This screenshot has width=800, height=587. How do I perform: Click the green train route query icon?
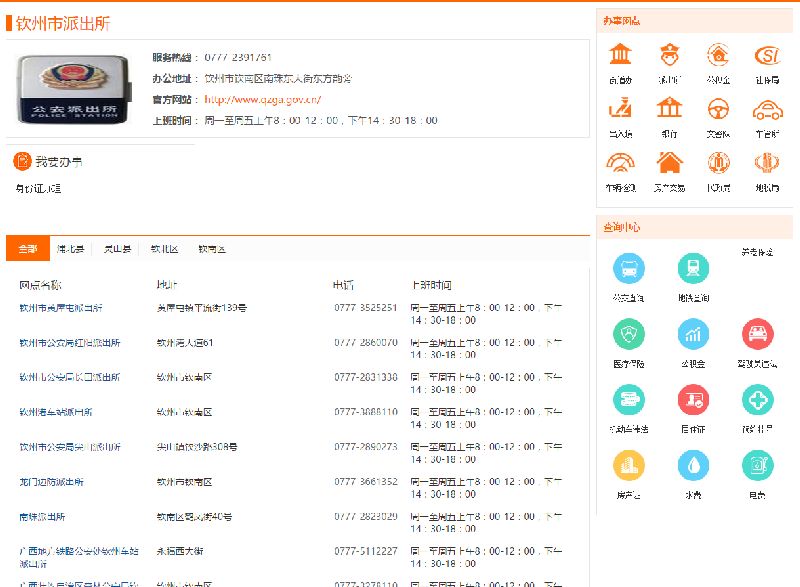click(x=693, y=268)
